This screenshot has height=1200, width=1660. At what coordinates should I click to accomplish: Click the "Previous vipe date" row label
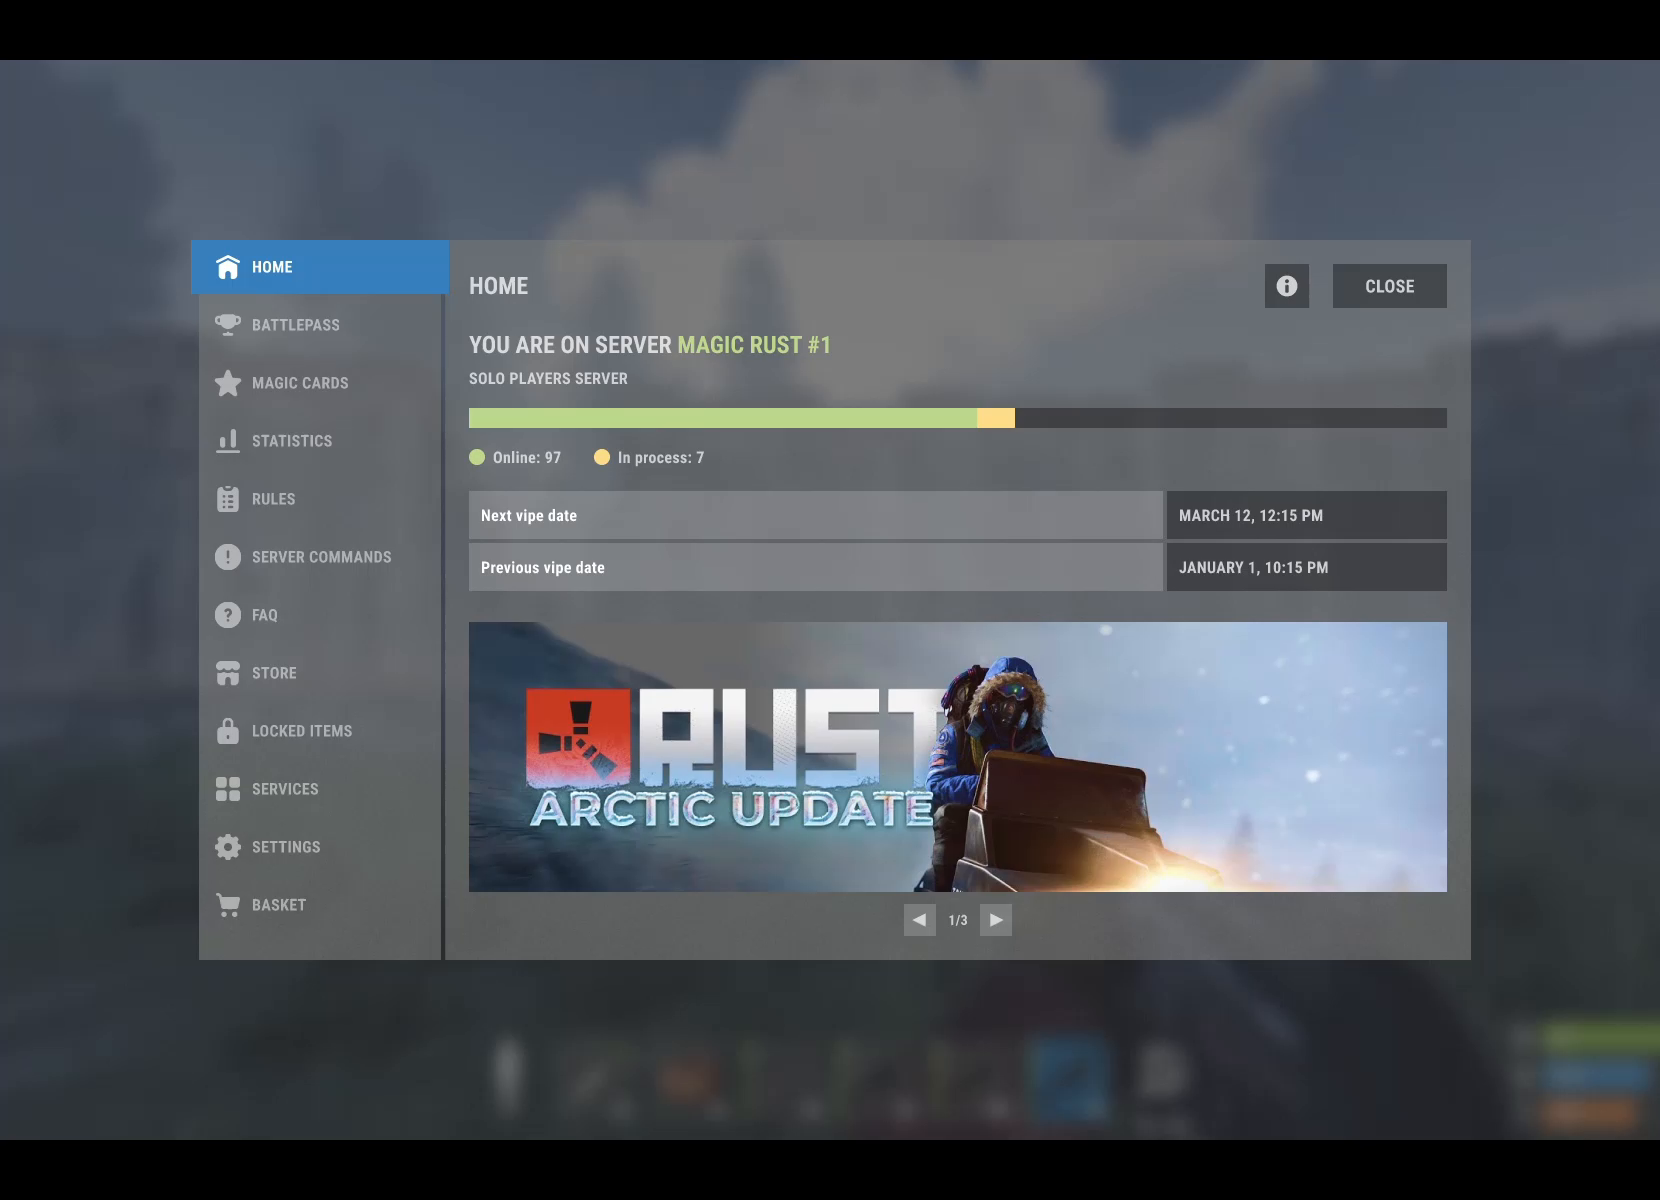pos(543,568)
